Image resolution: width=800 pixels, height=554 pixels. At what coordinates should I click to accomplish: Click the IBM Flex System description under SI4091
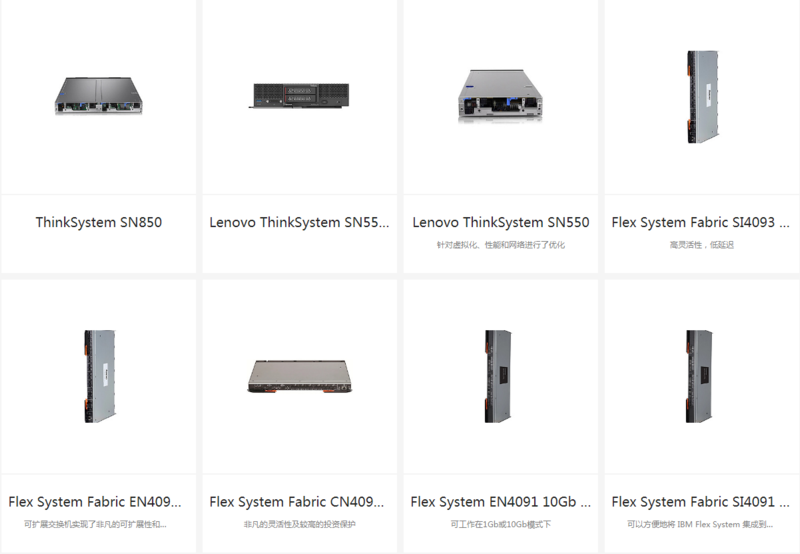click(x=700, y=524)
